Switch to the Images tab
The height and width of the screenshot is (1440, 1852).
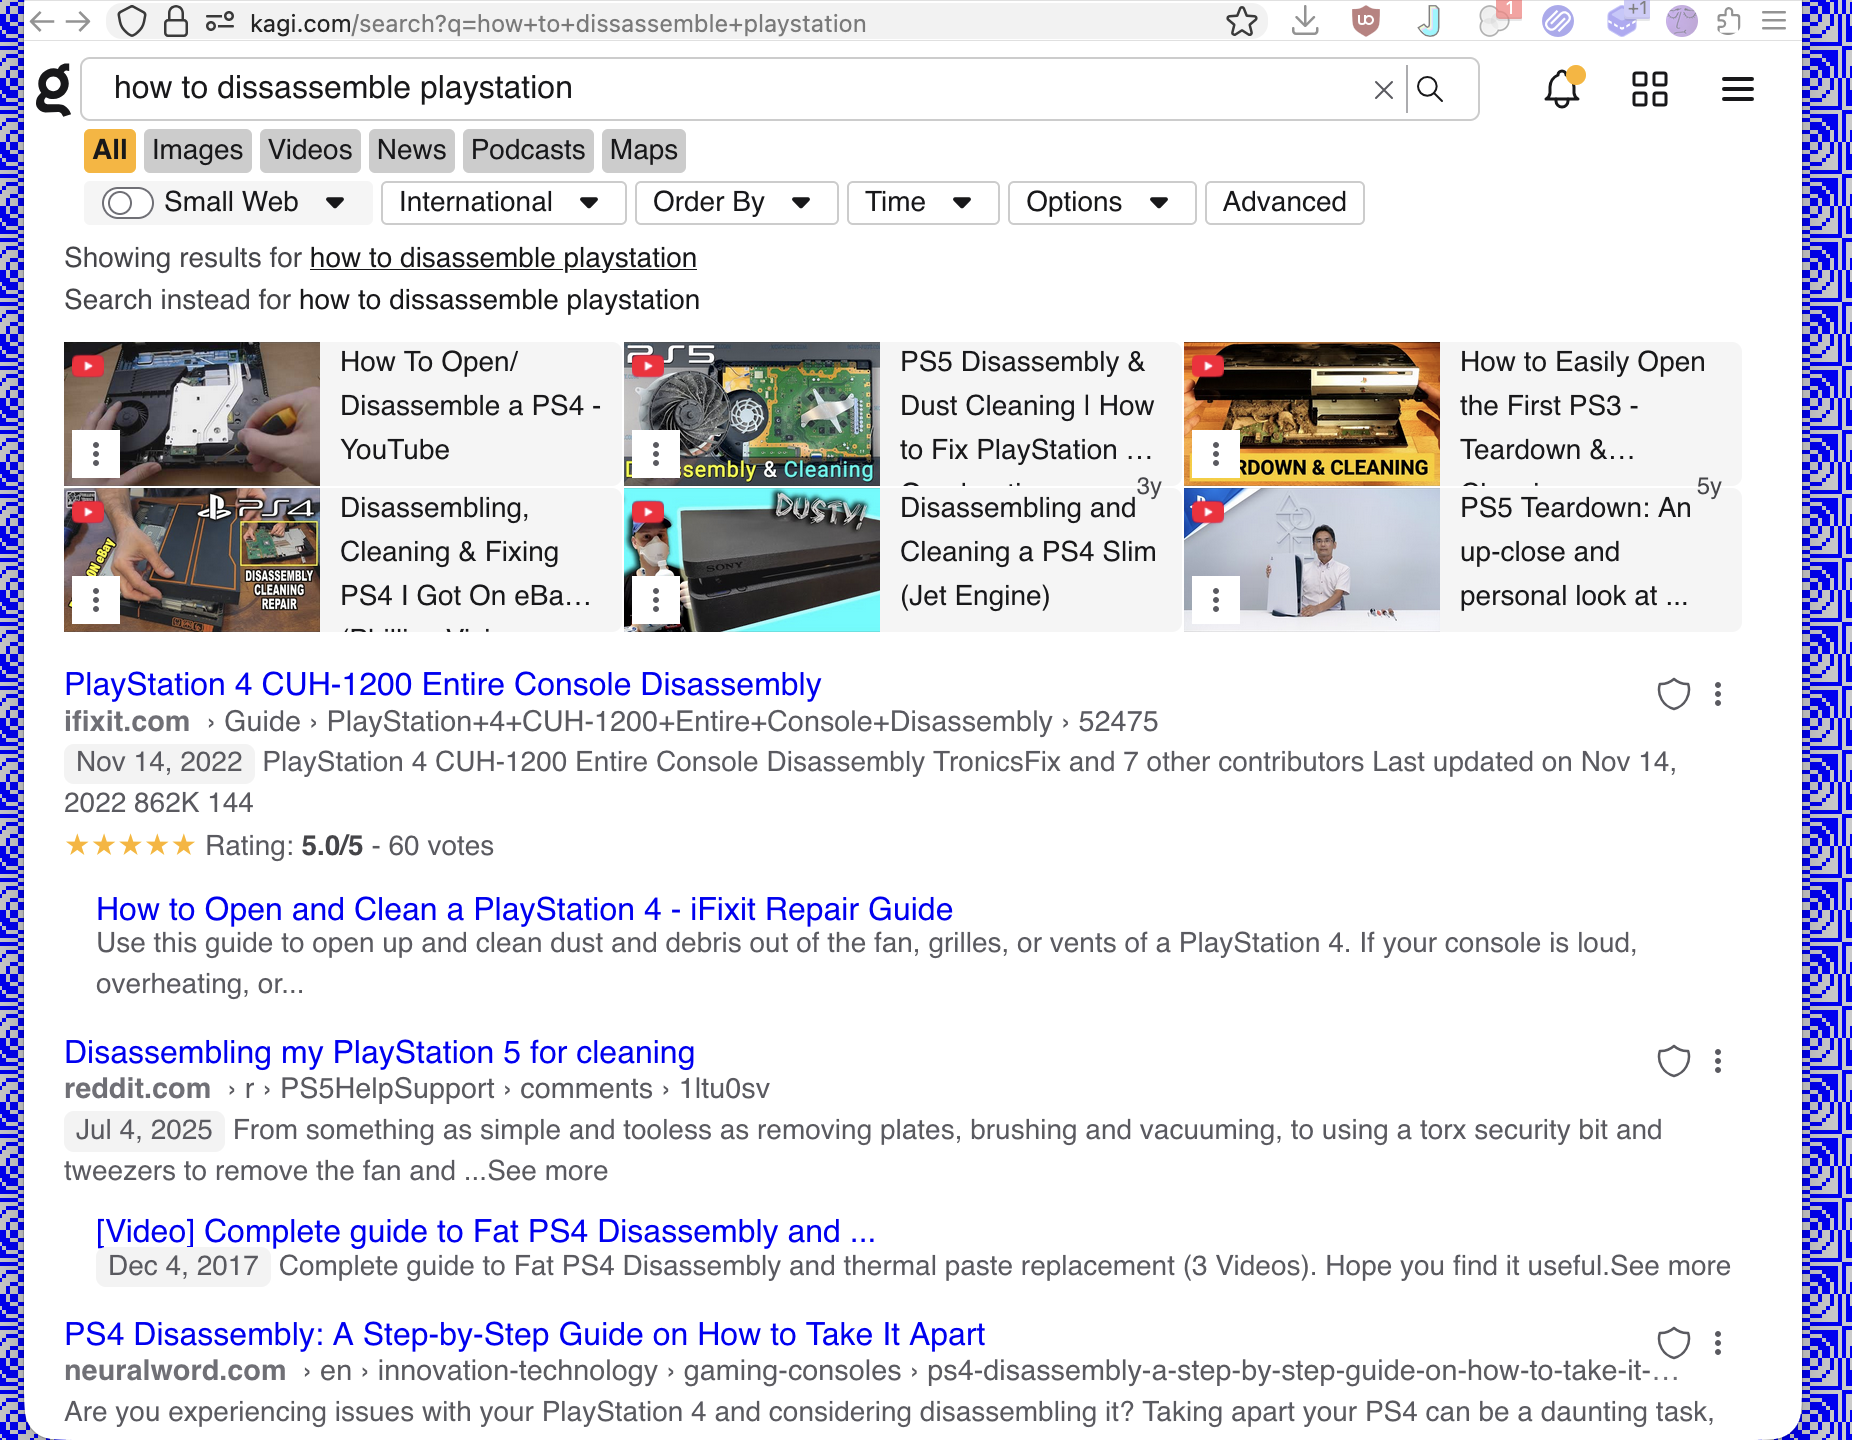pyautogui.click(x=197, y=150)
